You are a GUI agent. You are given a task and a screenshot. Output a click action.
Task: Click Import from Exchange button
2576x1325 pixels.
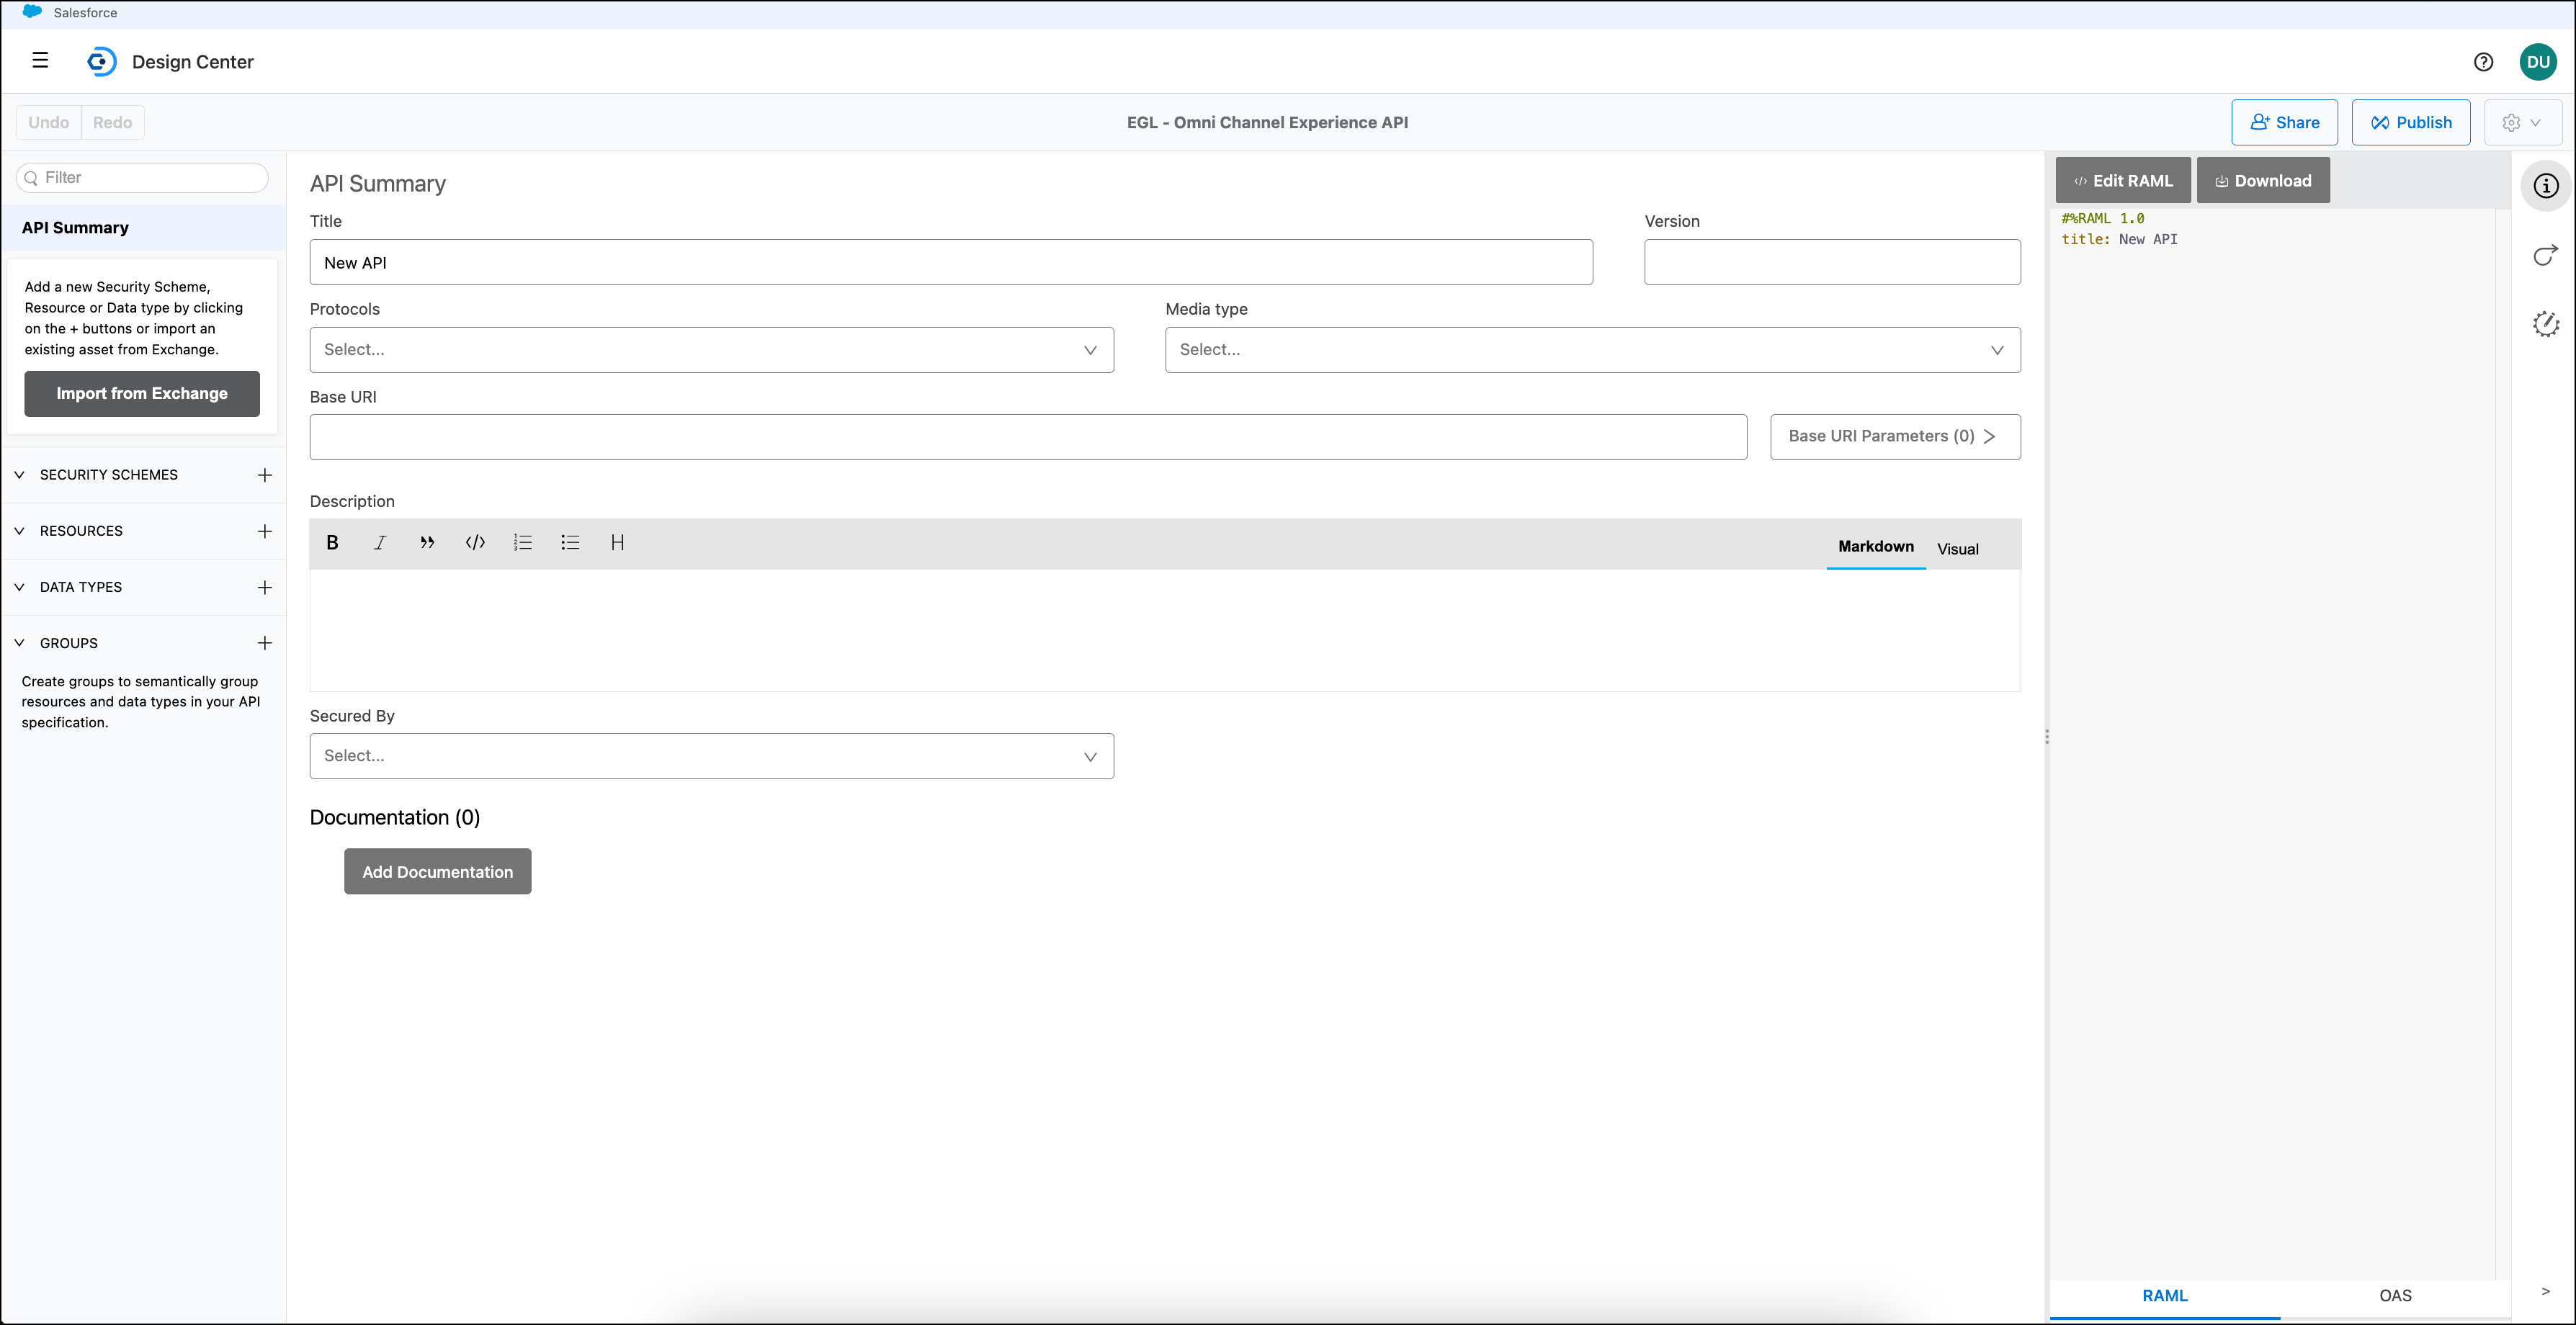142,393
